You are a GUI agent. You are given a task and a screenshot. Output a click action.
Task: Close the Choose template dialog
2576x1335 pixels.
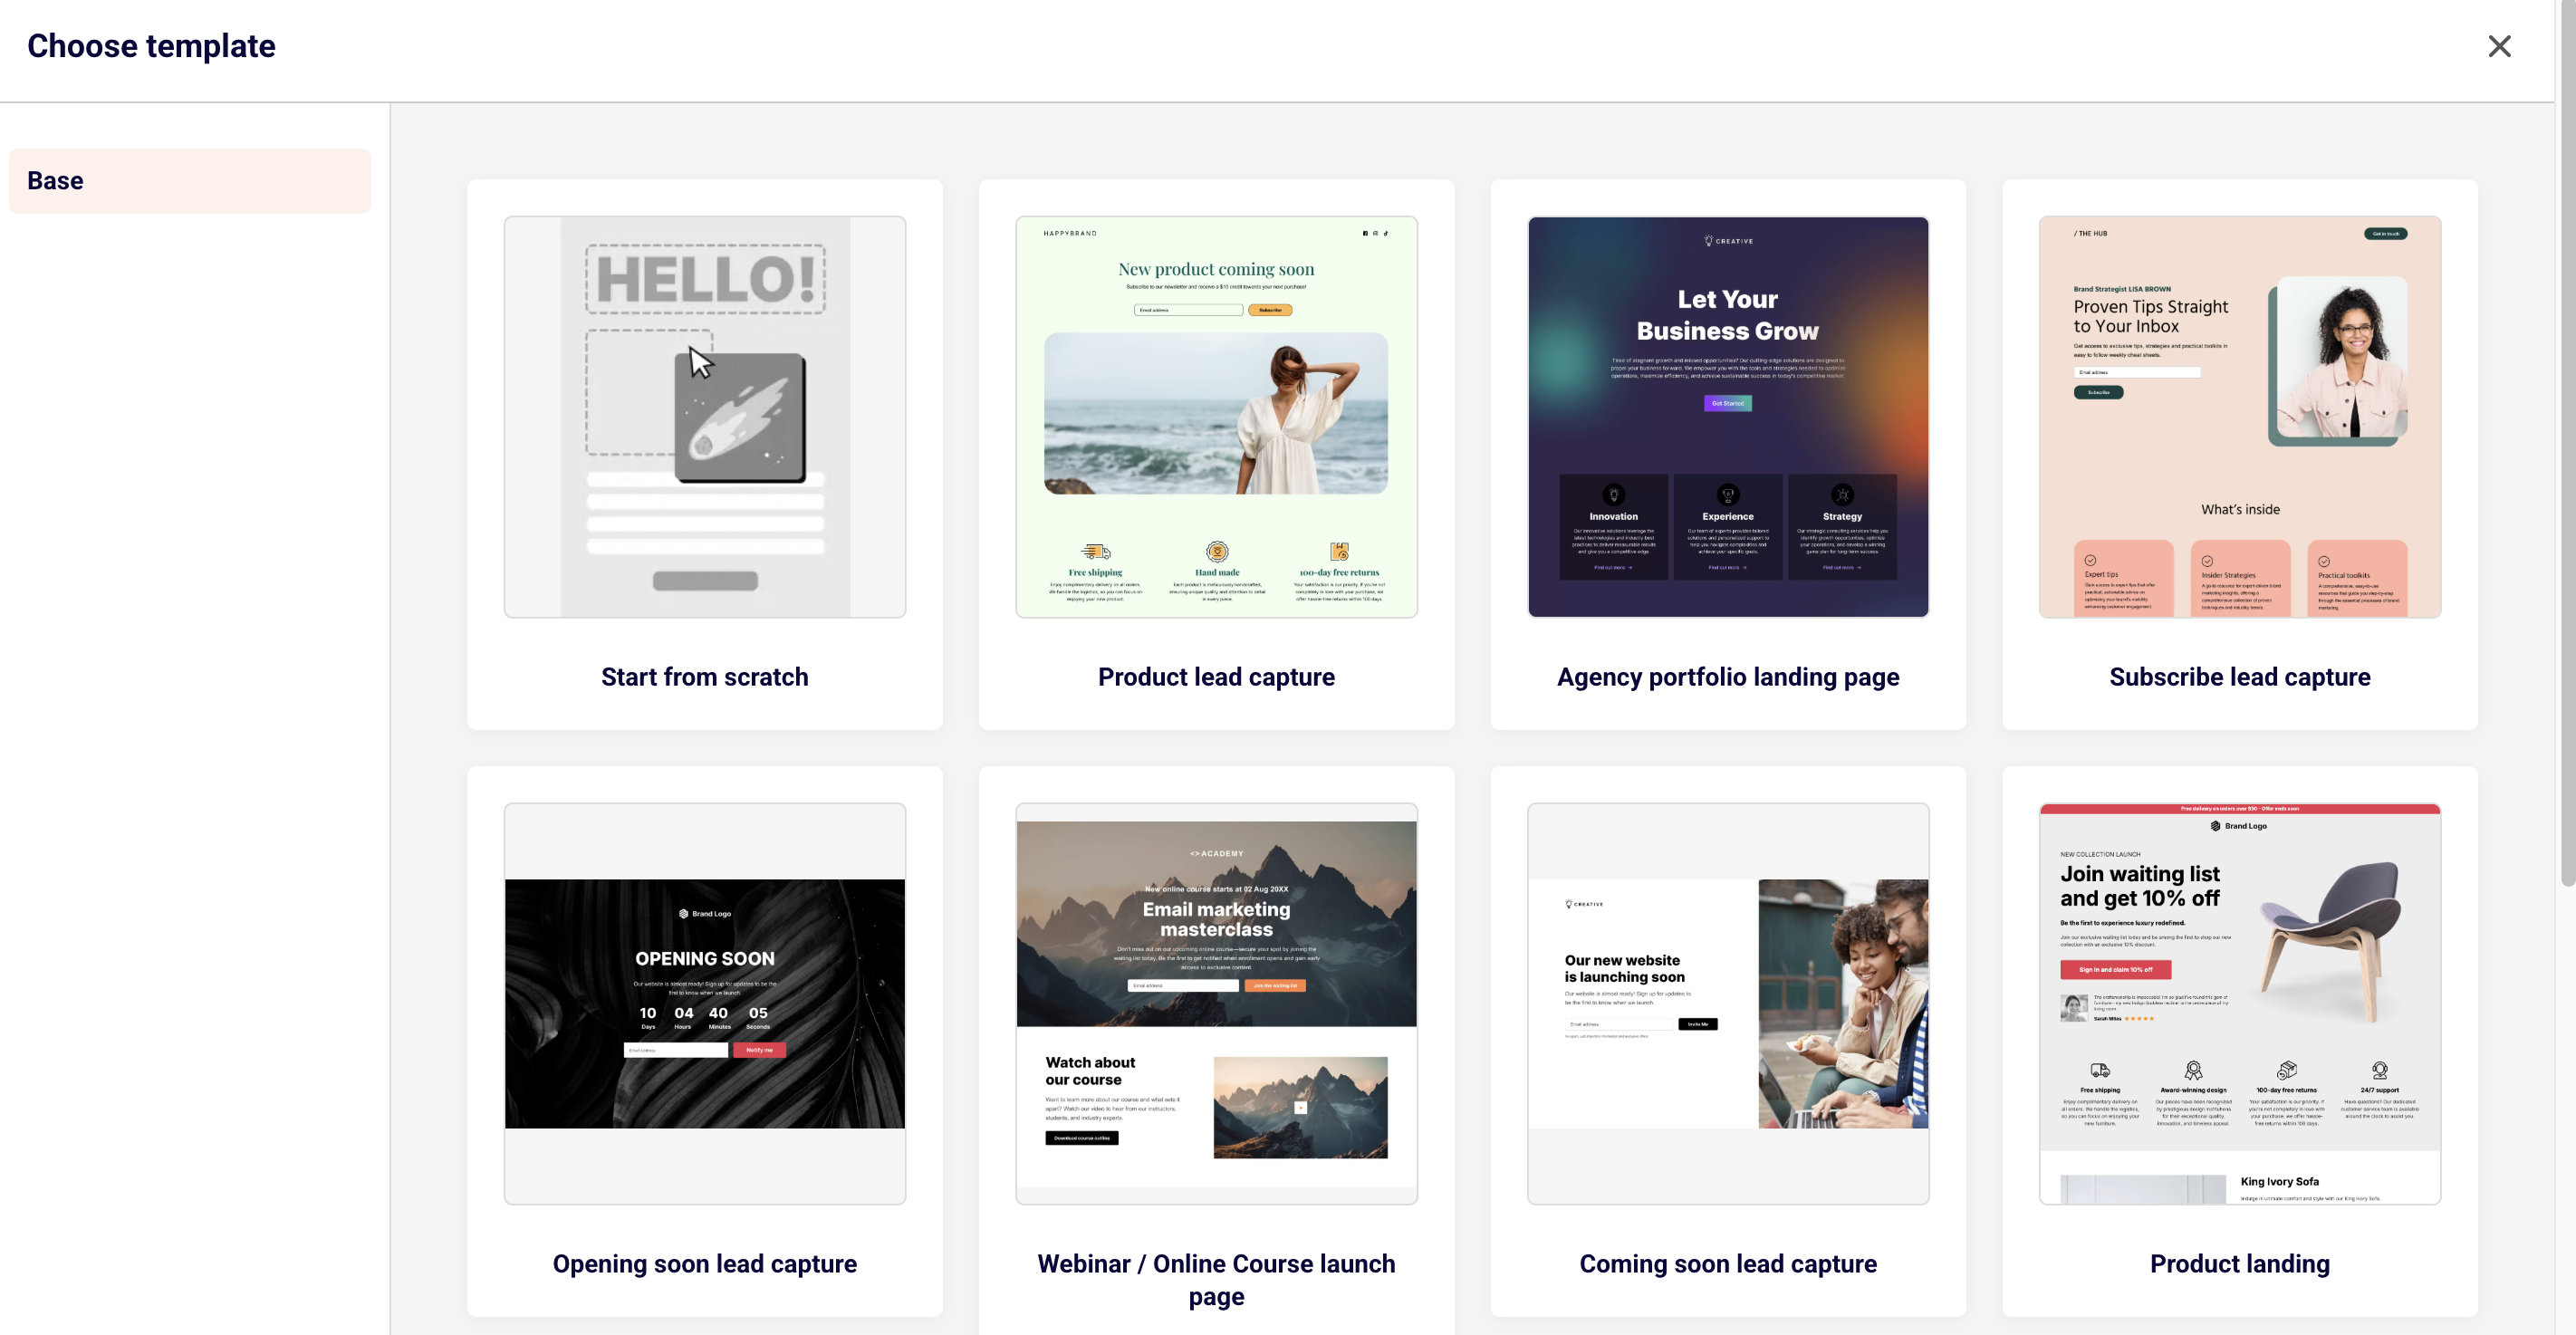(2498, 46)
